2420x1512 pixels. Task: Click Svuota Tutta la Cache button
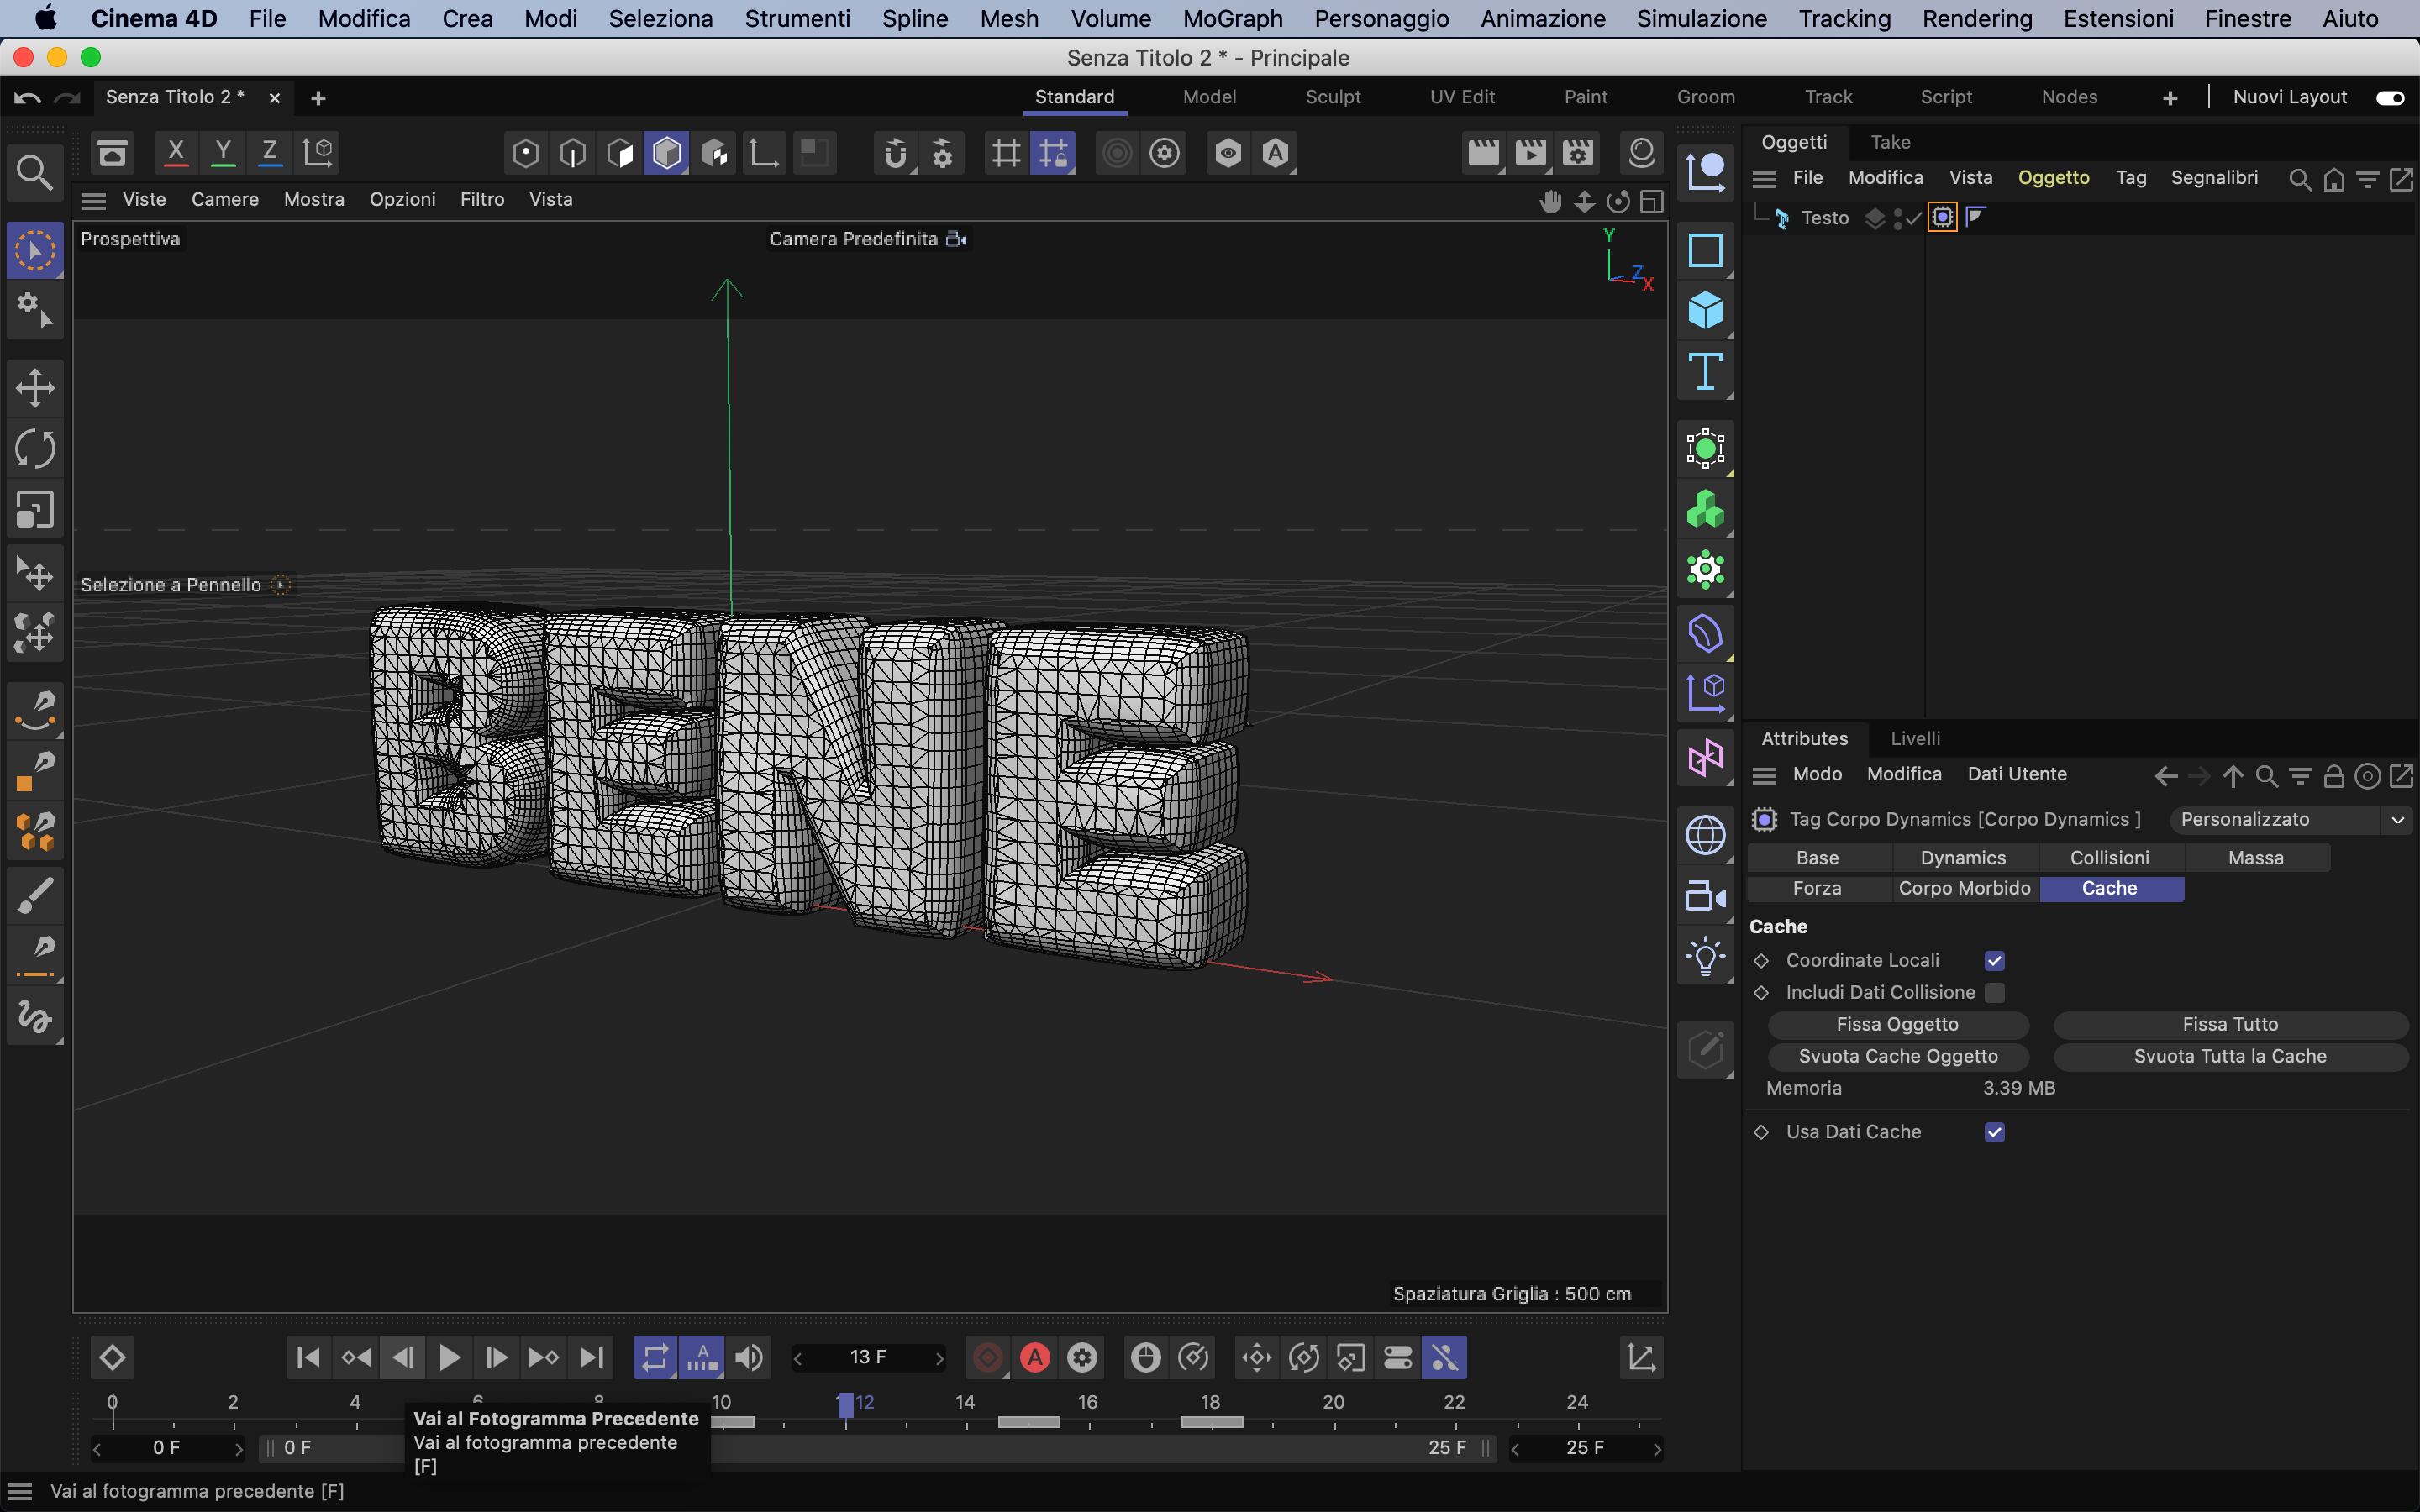(x=2229, y=1056)
